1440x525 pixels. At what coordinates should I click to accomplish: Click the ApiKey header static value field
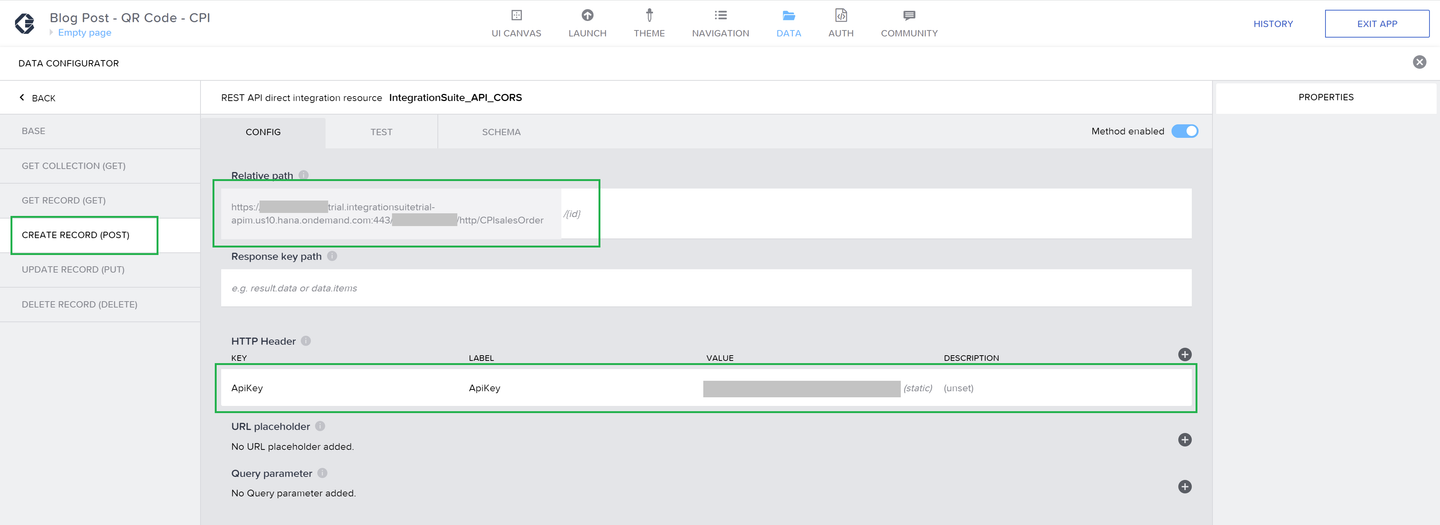coord(802,388)
